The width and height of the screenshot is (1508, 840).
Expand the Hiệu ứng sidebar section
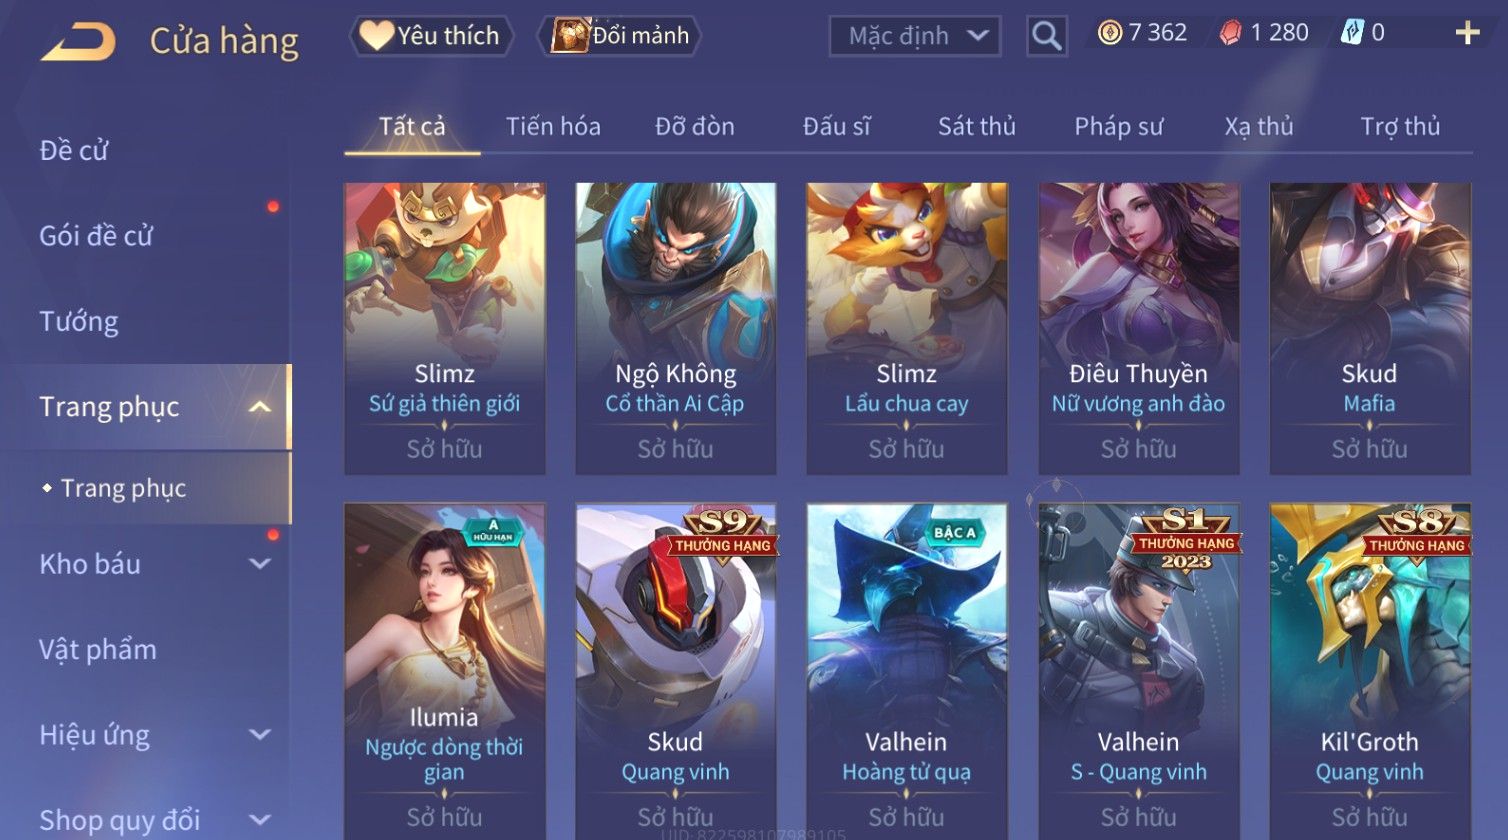tap(259, 735)
